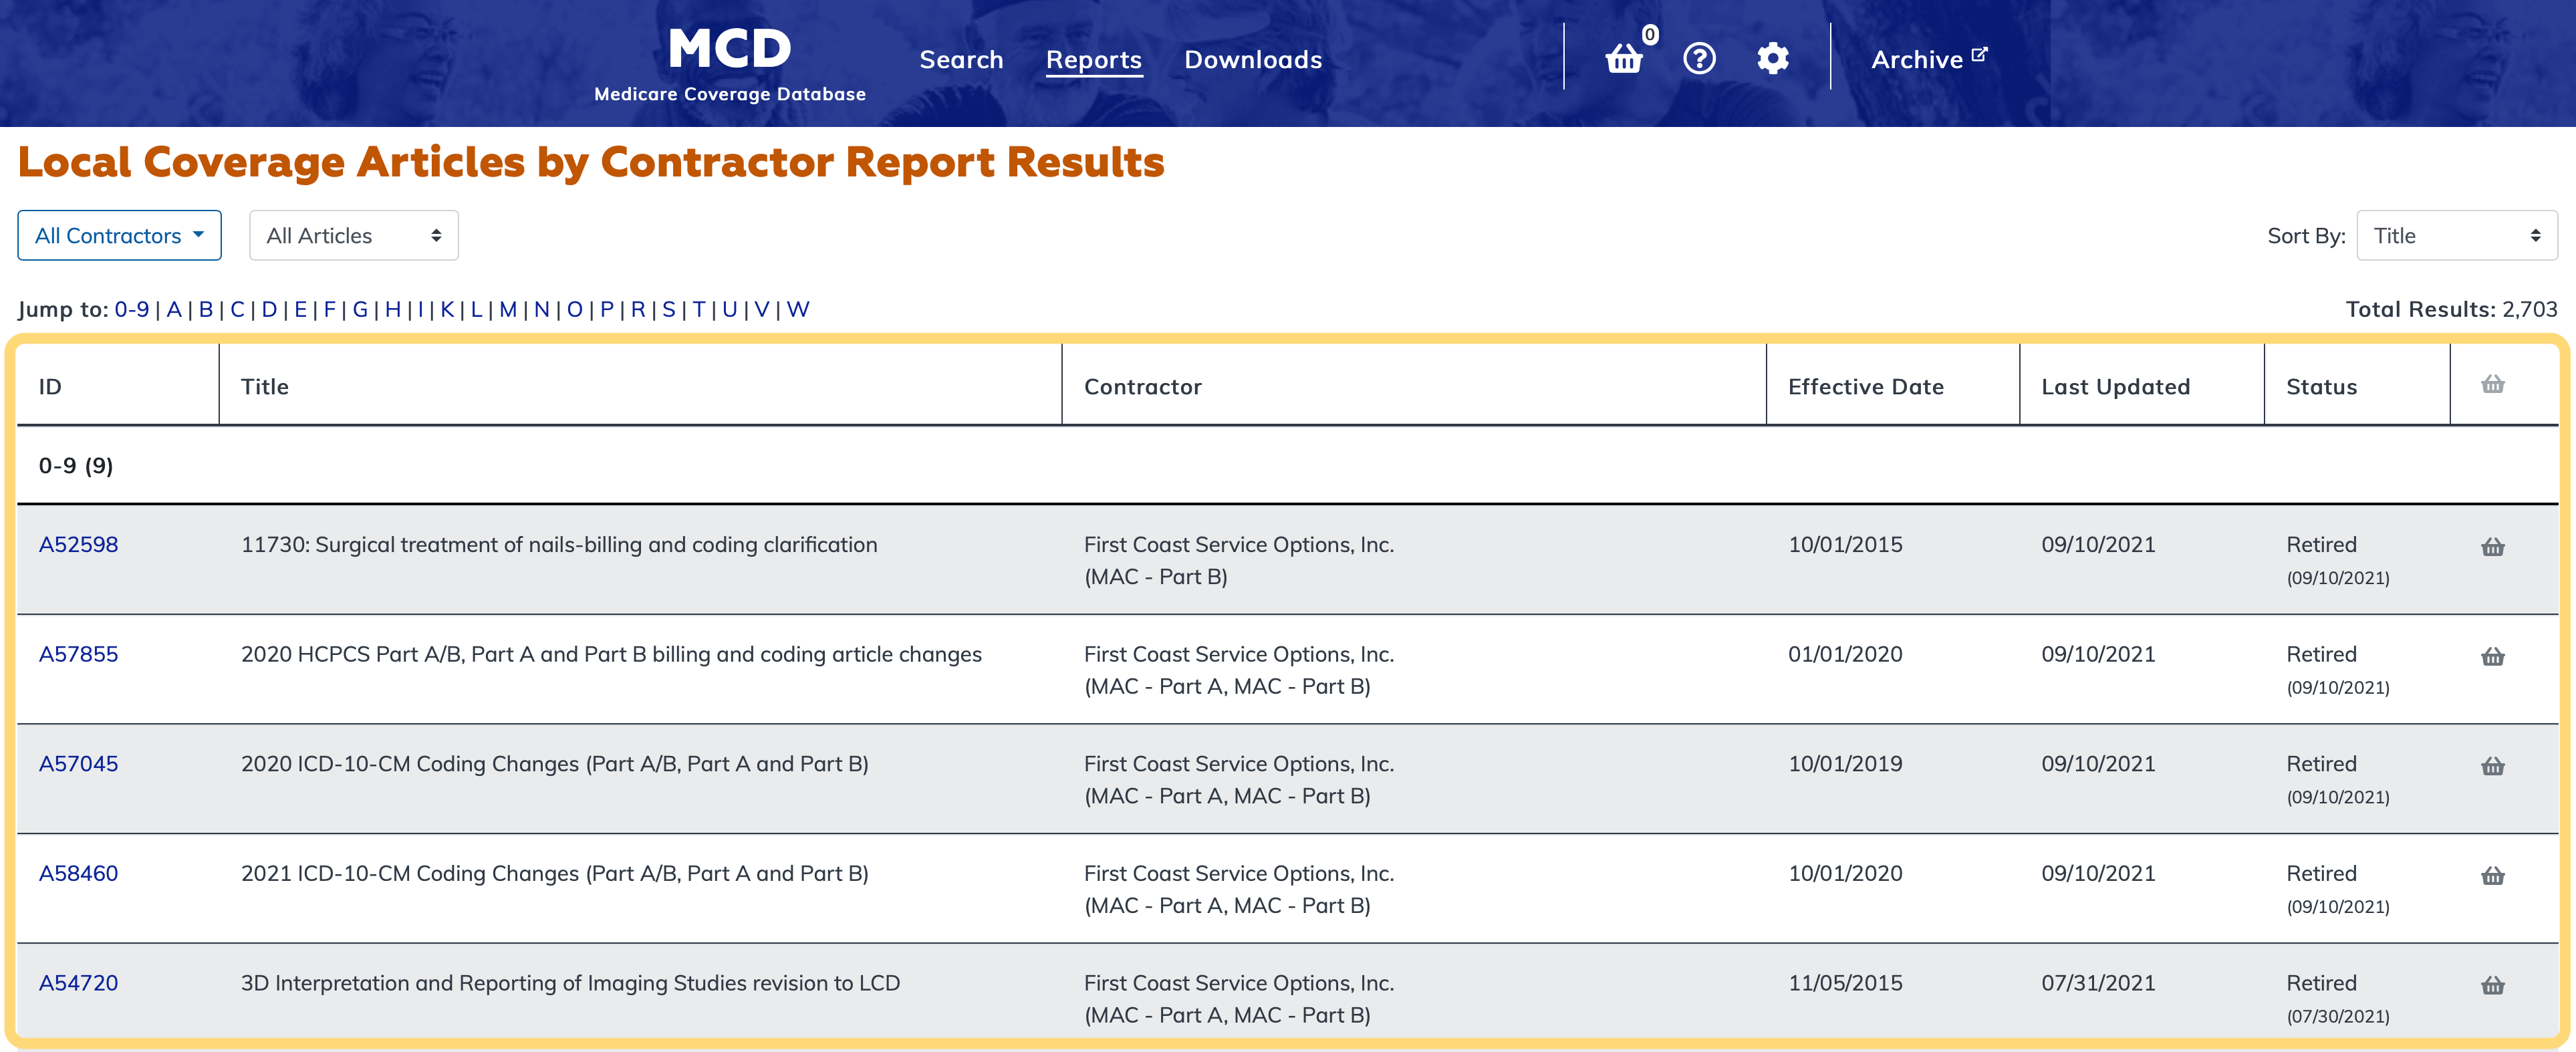Screen dimensions: 2576x1052
Task: Go to the Search menu
Action: click(x=960, y=60)
